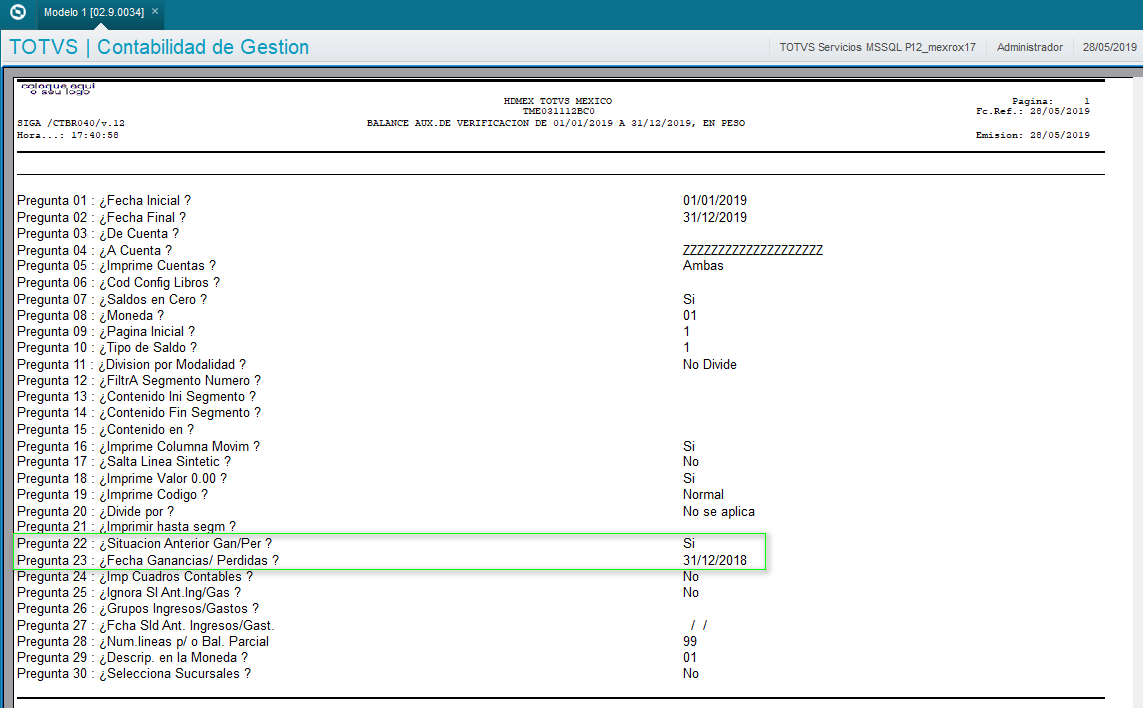The height and width of the screenshot is (708, 1143).
Task: Click the Pagina: 1 text
Action: 1050,101
